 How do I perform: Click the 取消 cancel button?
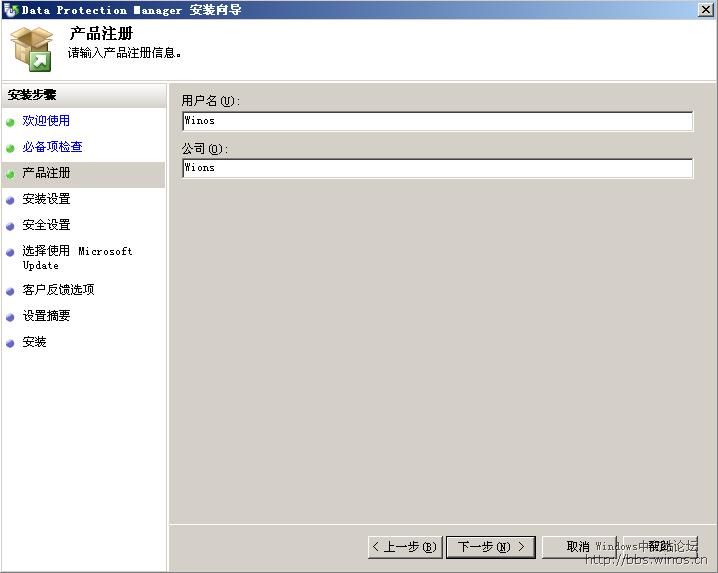tap(578, 547)
